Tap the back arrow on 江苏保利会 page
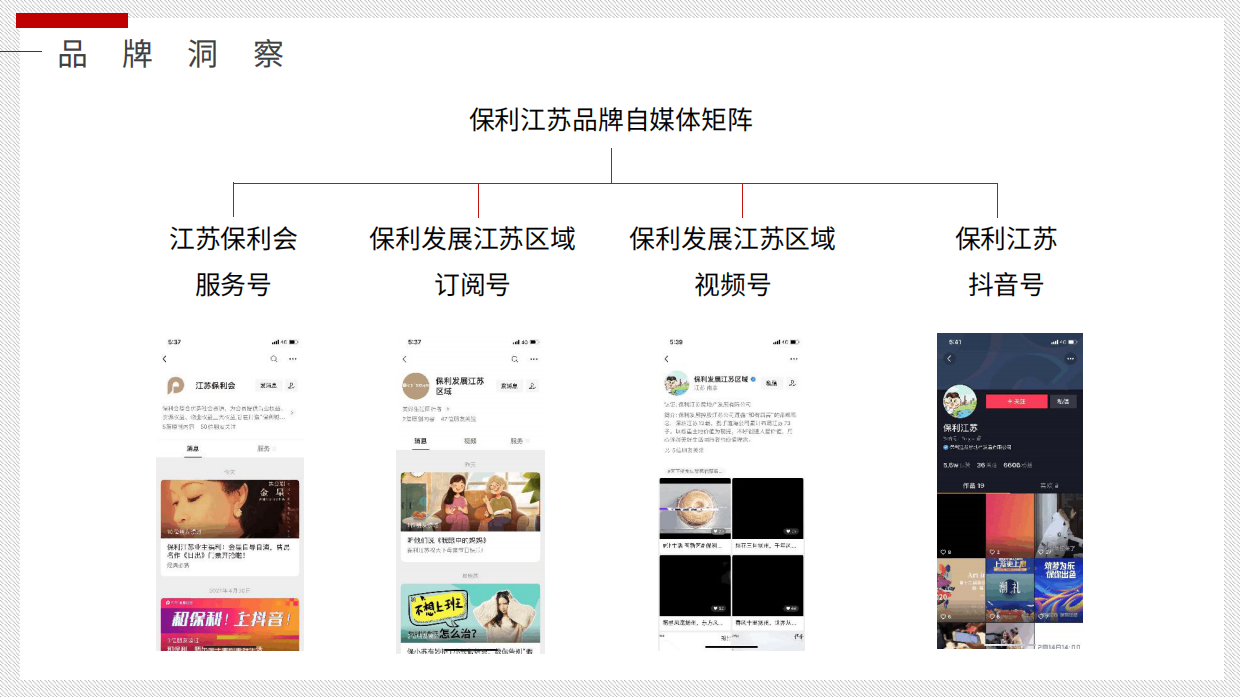Screen dimensions: 1240x697 (165, 358)
